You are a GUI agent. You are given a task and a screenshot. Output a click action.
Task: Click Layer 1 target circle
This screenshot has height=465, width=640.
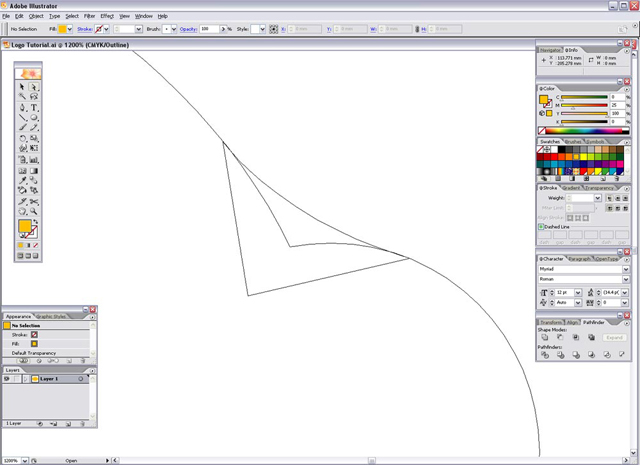click(x=81, y=379)
